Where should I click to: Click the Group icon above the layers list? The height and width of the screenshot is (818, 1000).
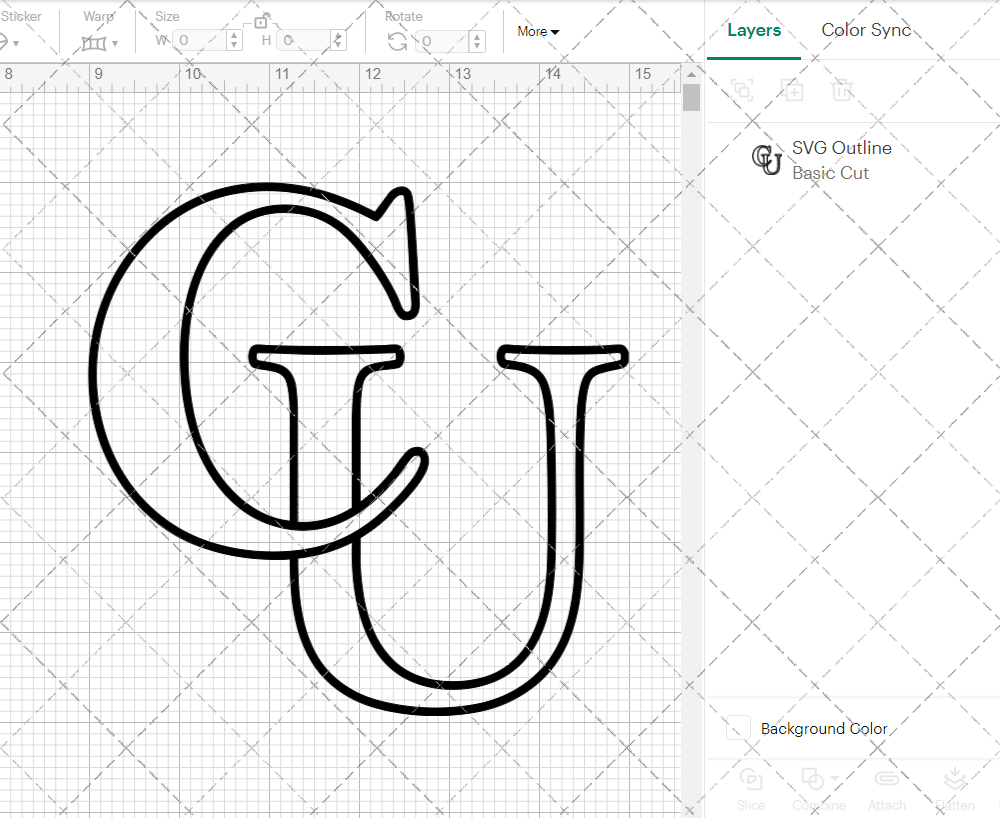(743, 91)
